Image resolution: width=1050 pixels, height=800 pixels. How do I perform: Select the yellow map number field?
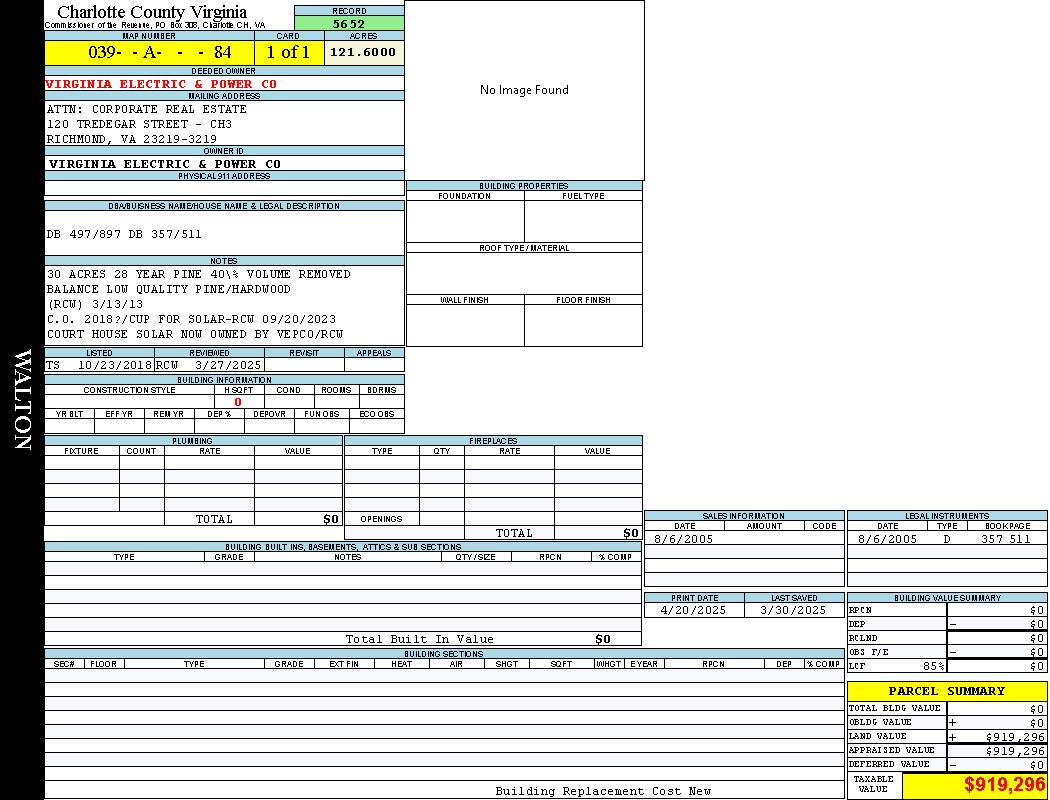[x=149, y=52]
